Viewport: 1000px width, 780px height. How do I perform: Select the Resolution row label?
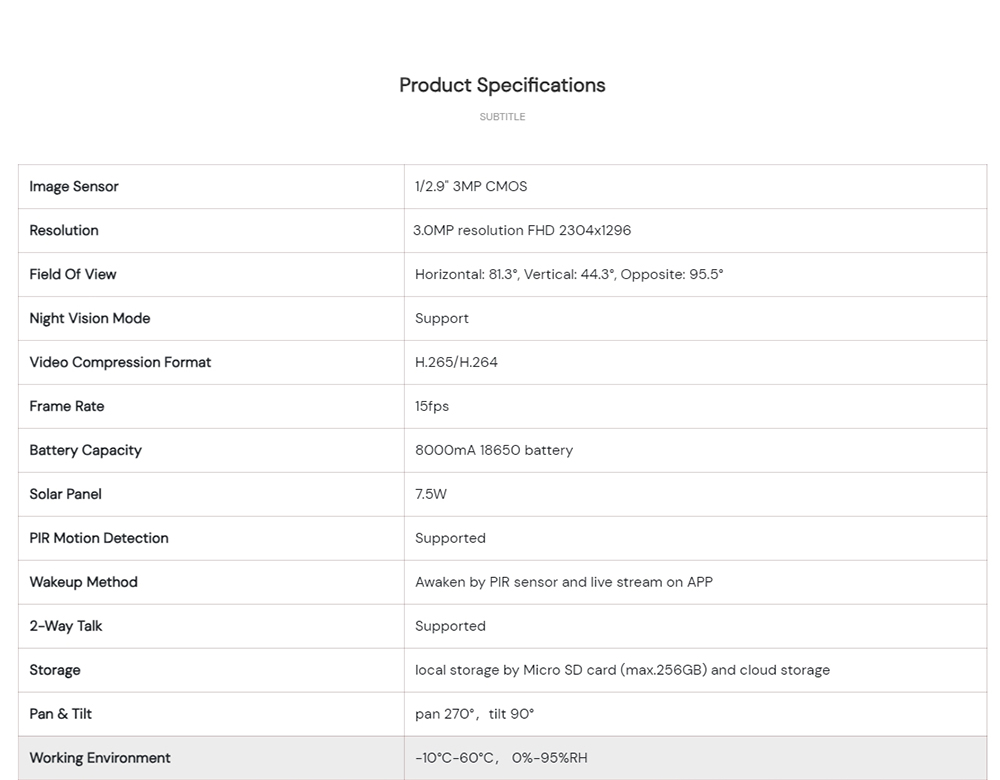[64, 230]
